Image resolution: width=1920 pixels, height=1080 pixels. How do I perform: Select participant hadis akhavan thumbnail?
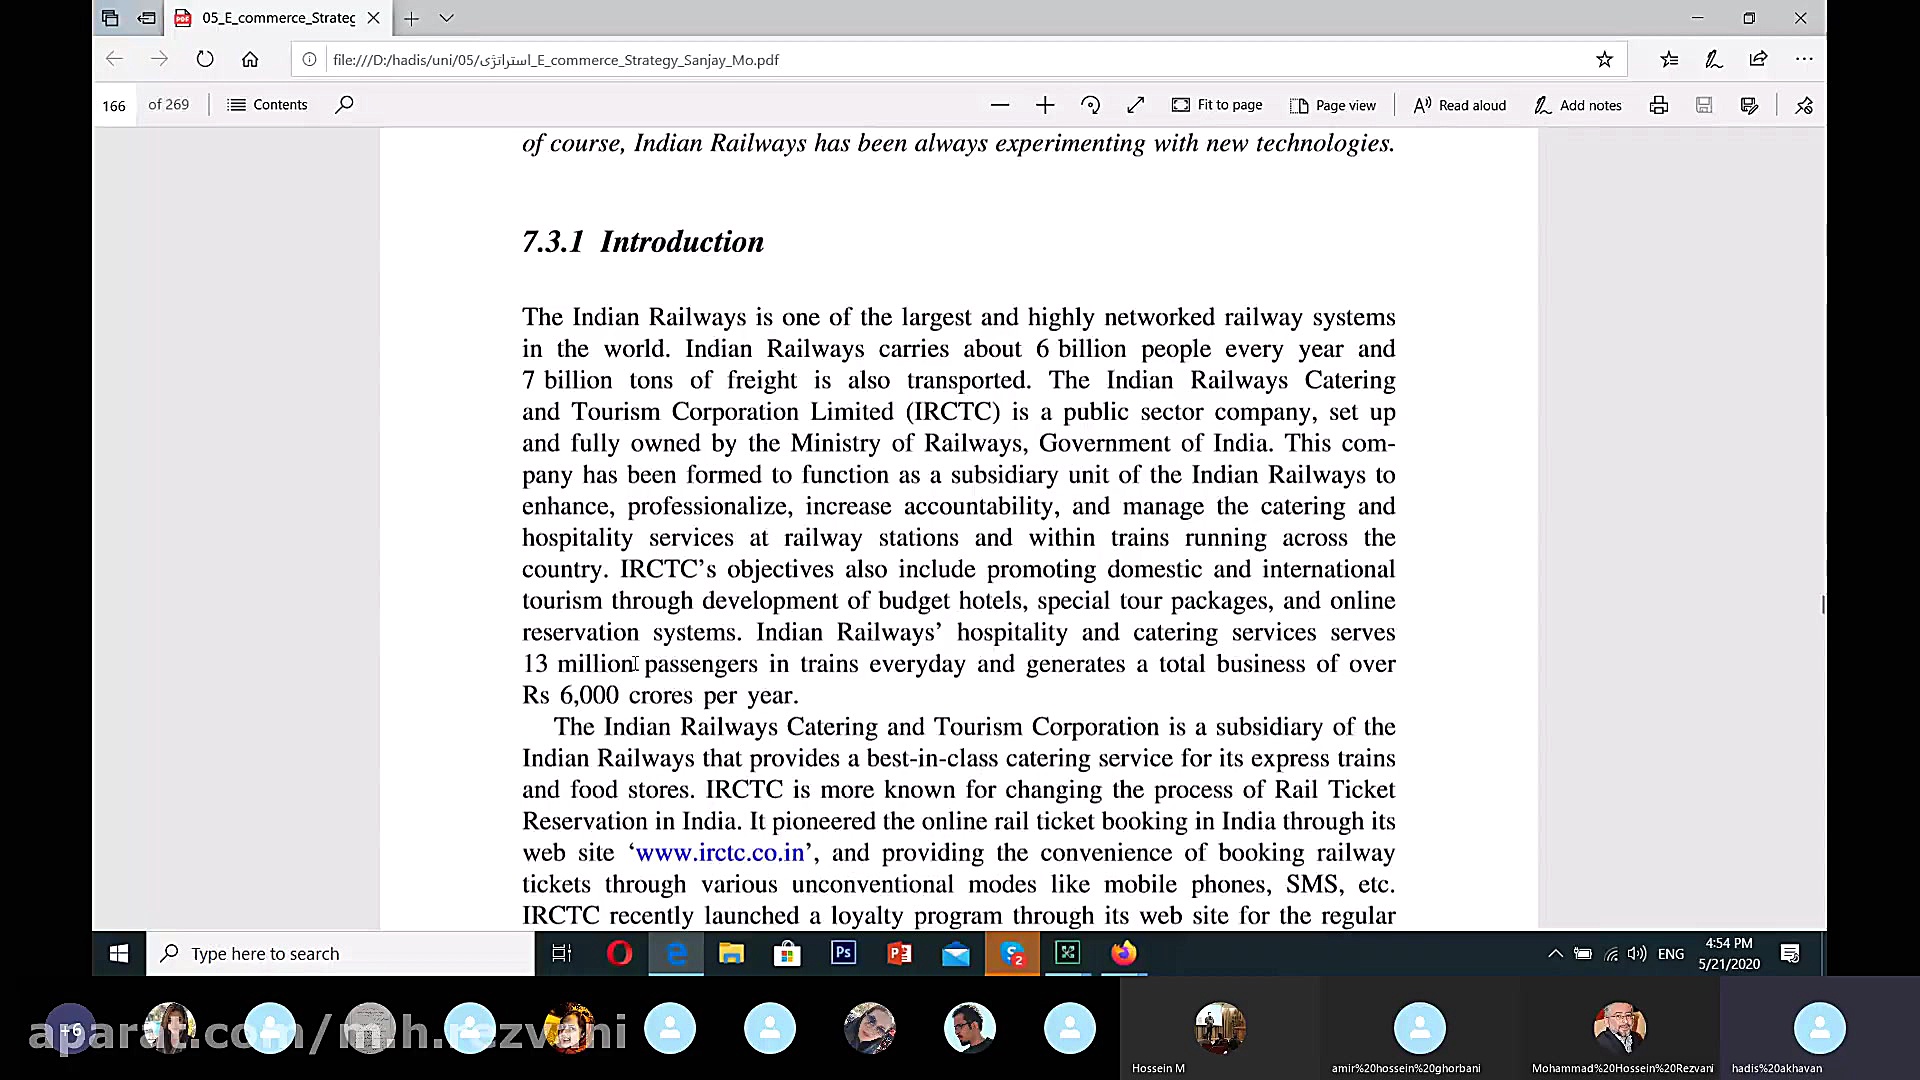click(x=1819, y=1028)
